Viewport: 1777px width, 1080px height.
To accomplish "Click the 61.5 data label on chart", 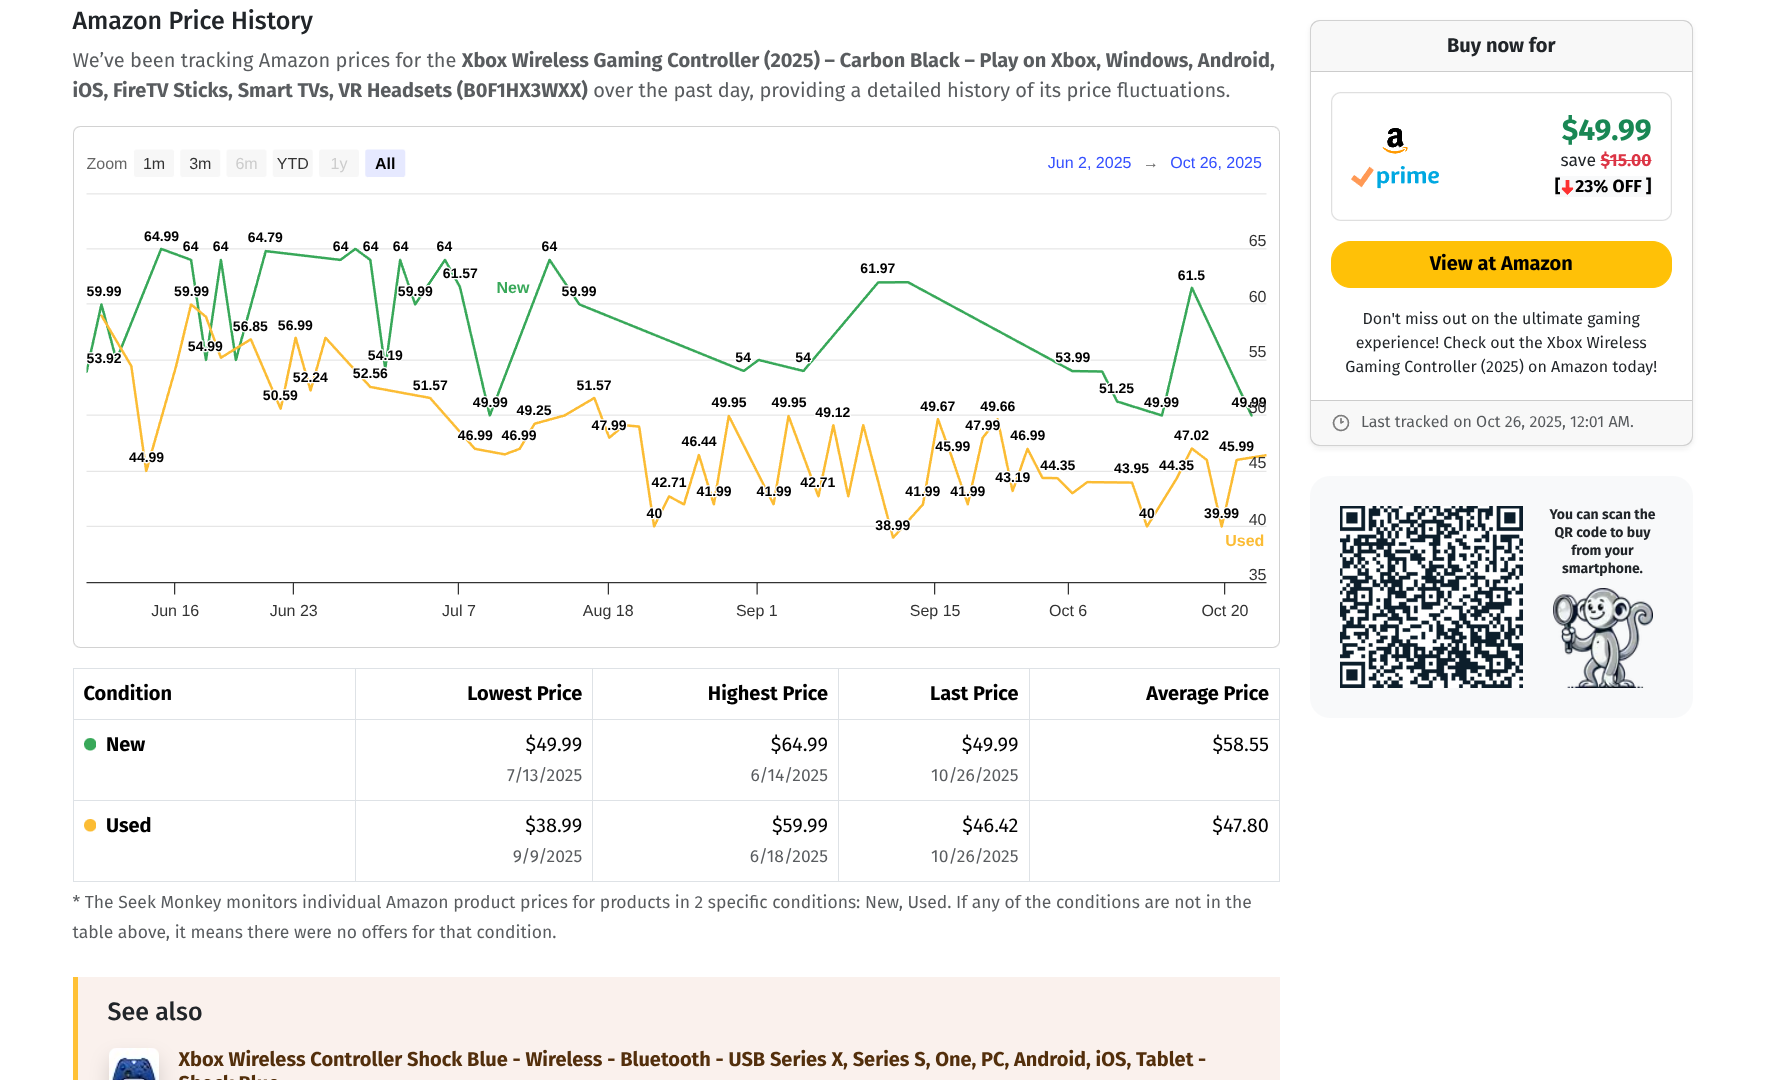I will pos(1191,276).
